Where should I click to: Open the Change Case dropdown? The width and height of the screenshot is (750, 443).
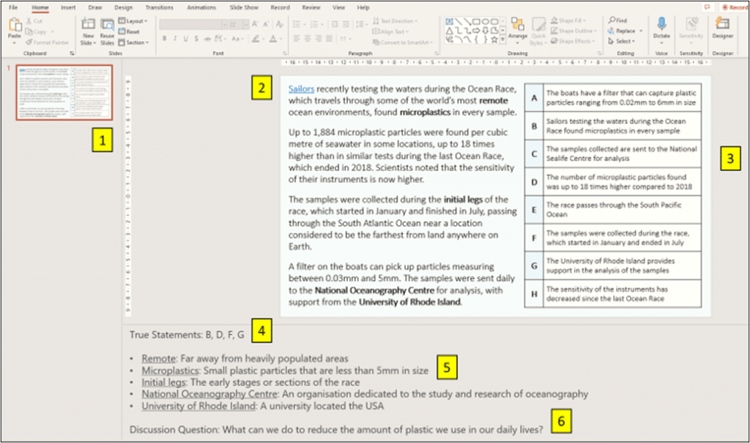pyautogui.click(x=237, y=39)
